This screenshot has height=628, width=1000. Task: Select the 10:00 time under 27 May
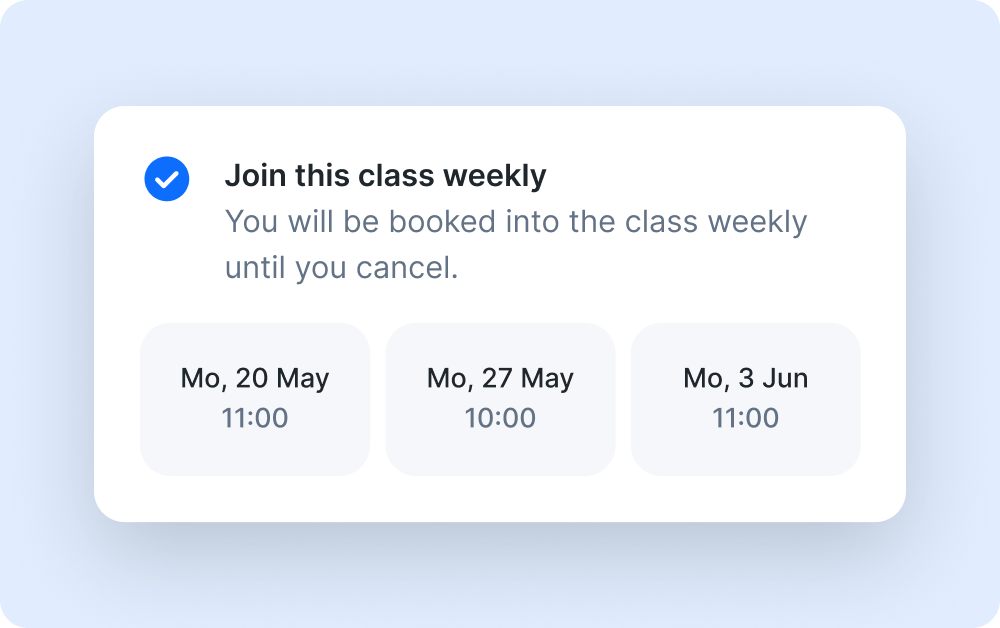499,419
